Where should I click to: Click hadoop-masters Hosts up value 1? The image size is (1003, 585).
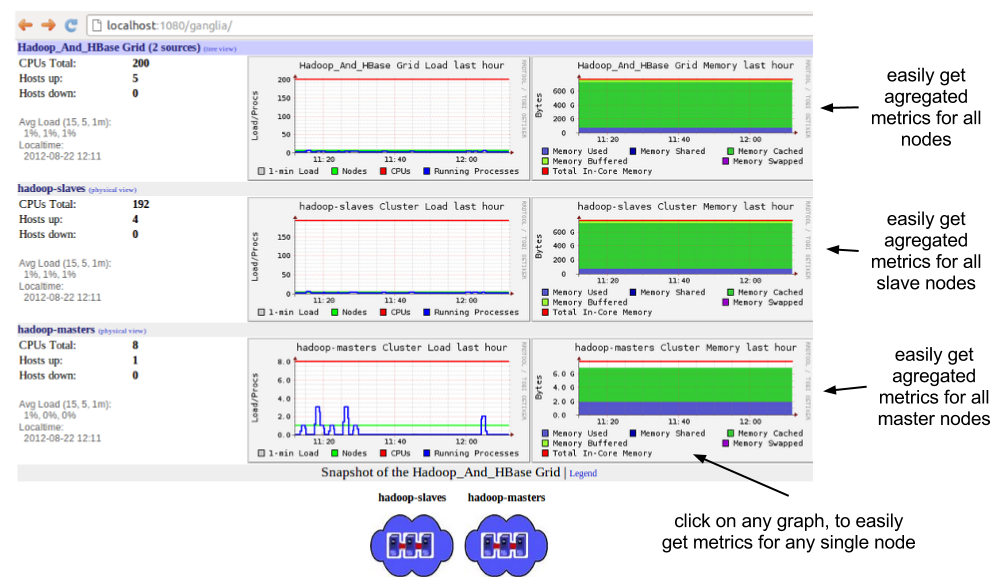click(x=135, y=360)
